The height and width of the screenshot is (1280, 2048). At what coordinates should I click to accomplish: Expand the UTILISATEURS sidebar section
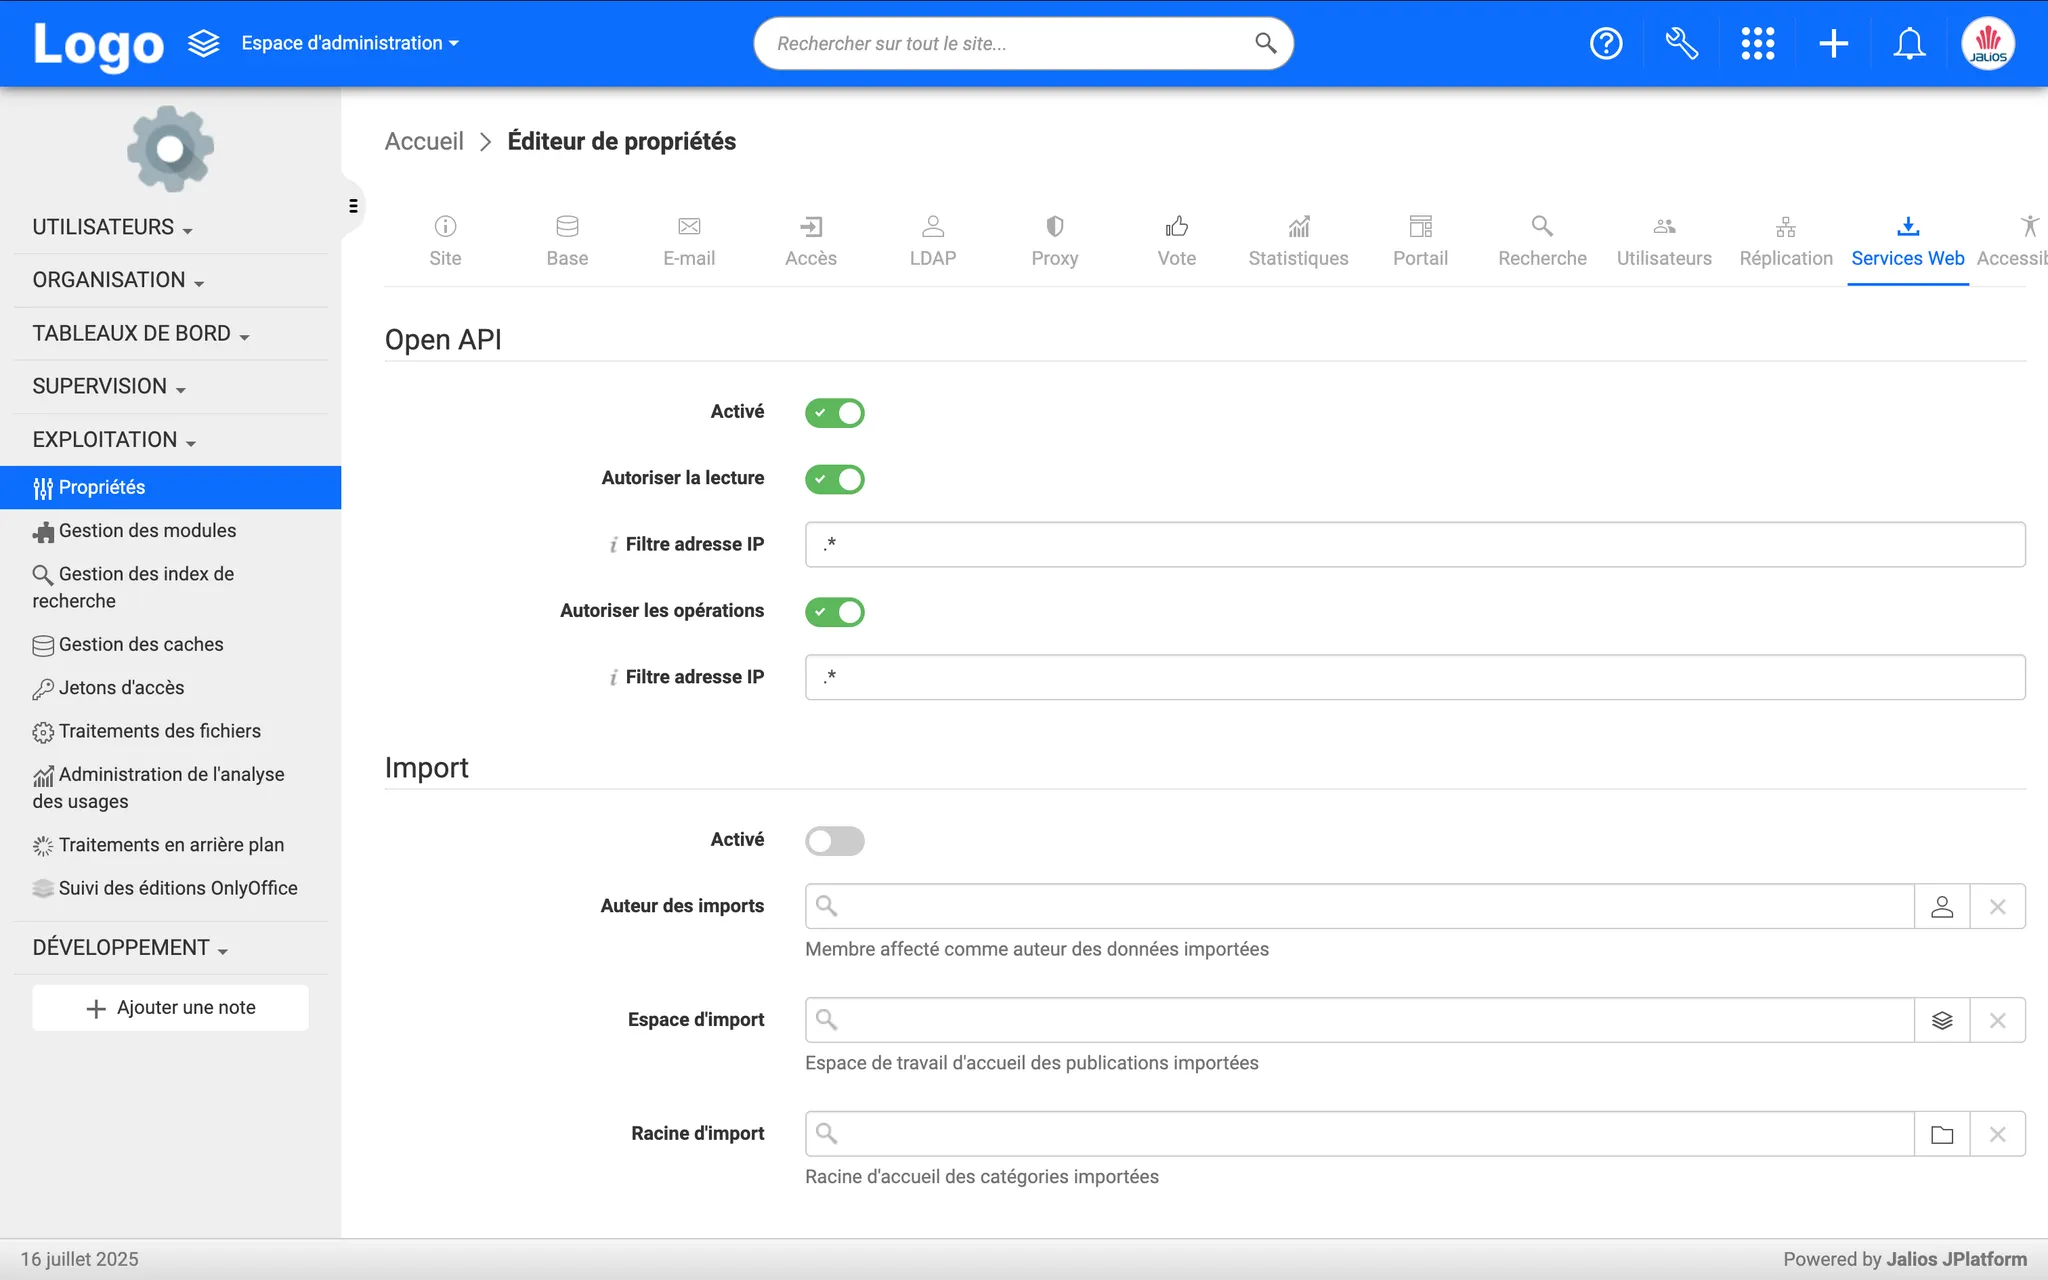(112, 227)
